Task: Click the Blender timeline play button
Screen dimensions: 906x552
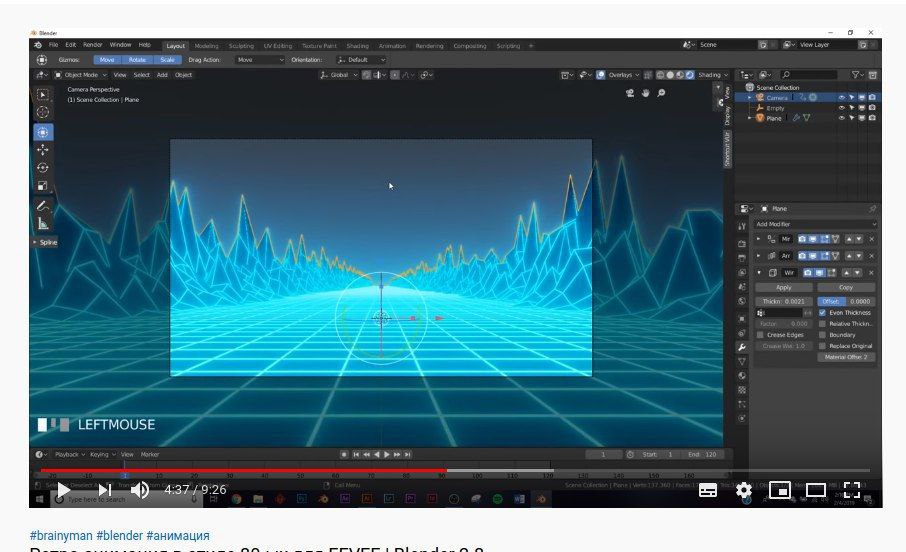Action: [x=387, y=455]
